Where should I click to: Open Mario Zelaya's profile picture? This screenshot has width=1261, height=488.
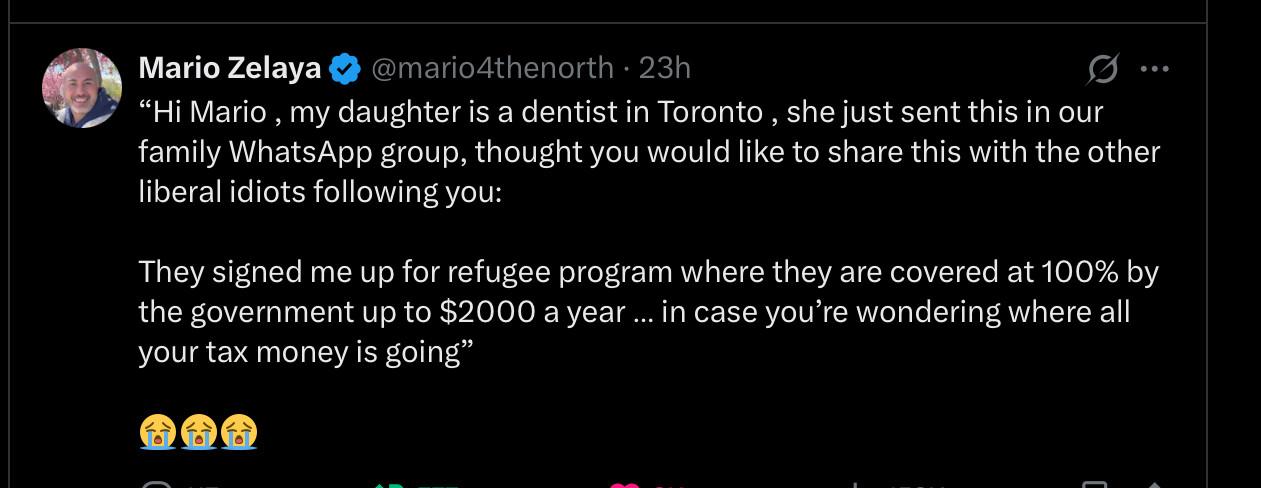pos(82,88)
